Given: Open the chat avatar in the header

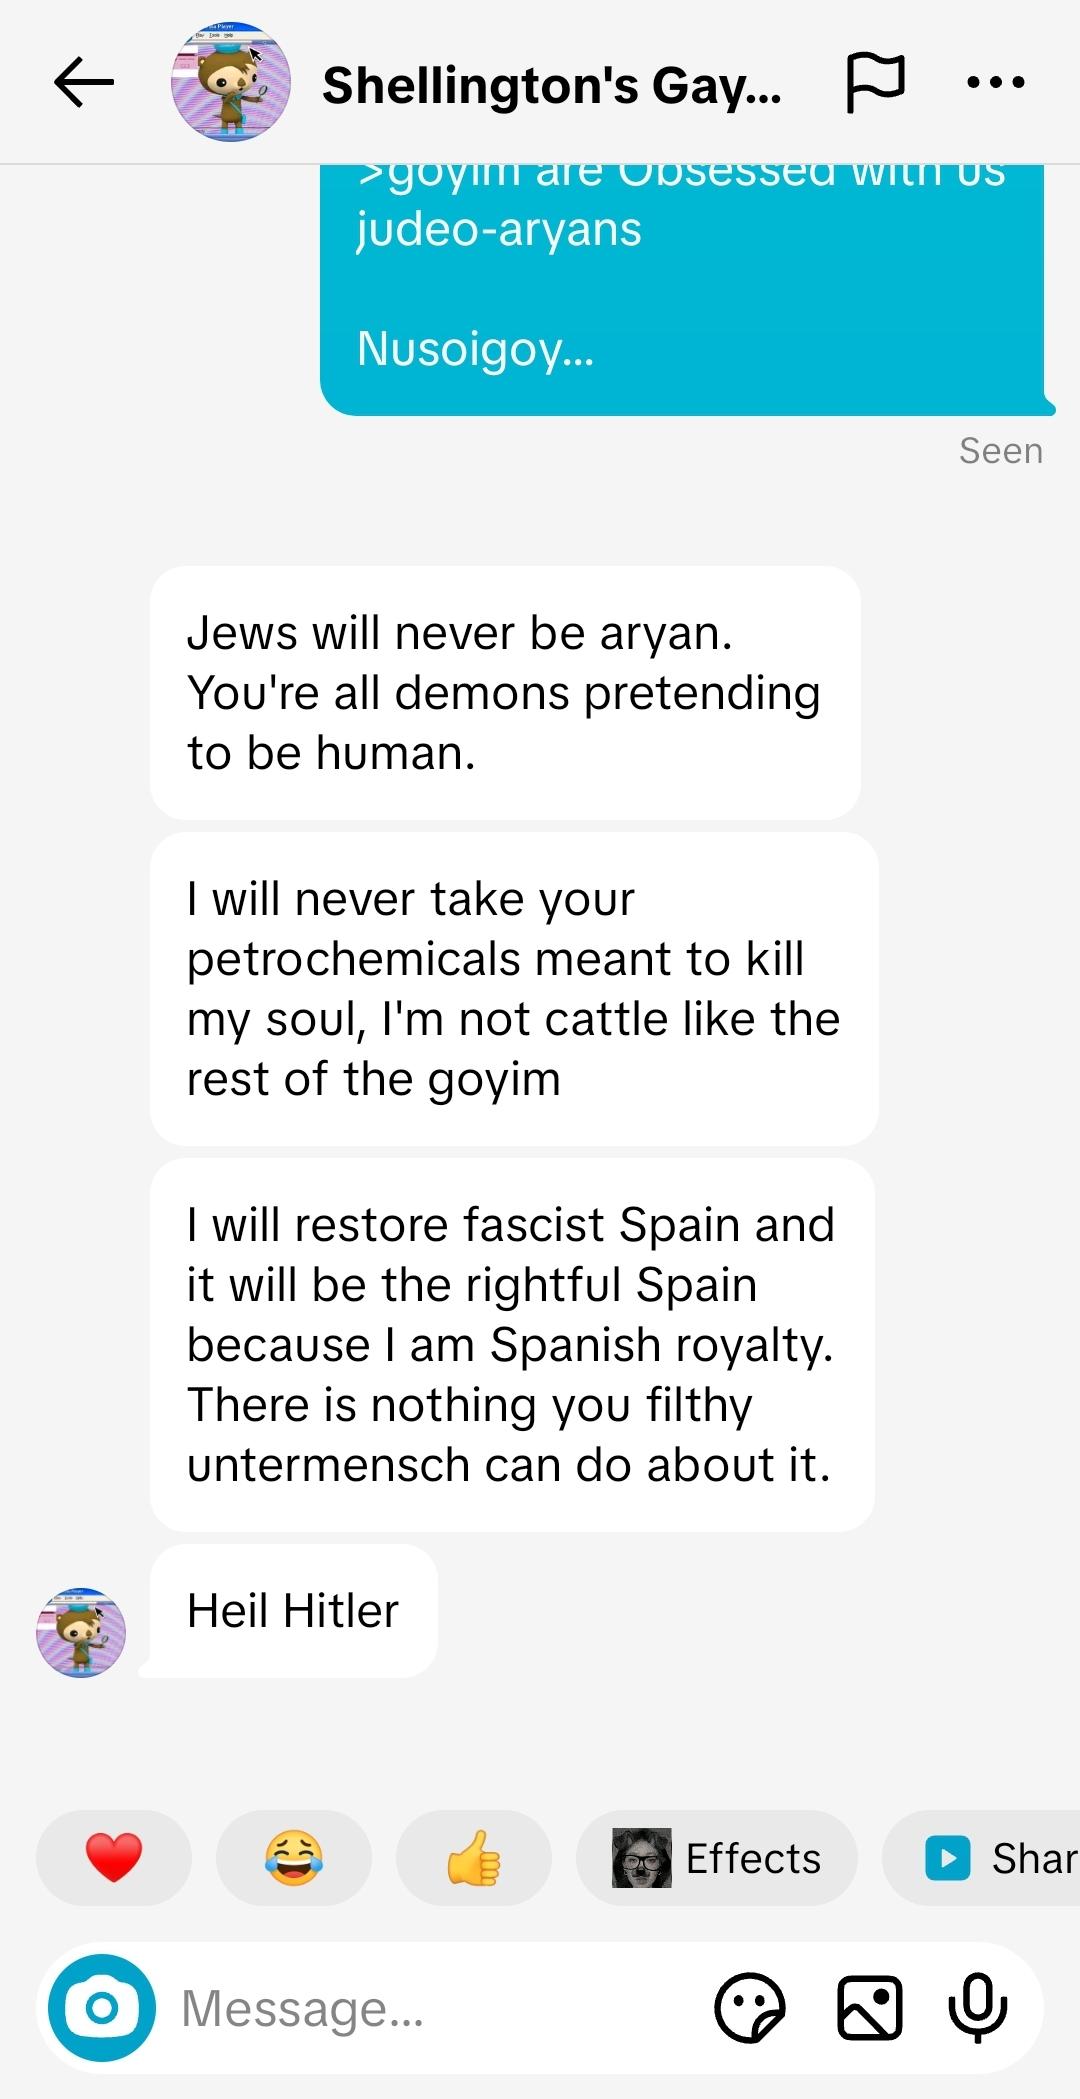Looking at the screenshot, I should (231, 82).
